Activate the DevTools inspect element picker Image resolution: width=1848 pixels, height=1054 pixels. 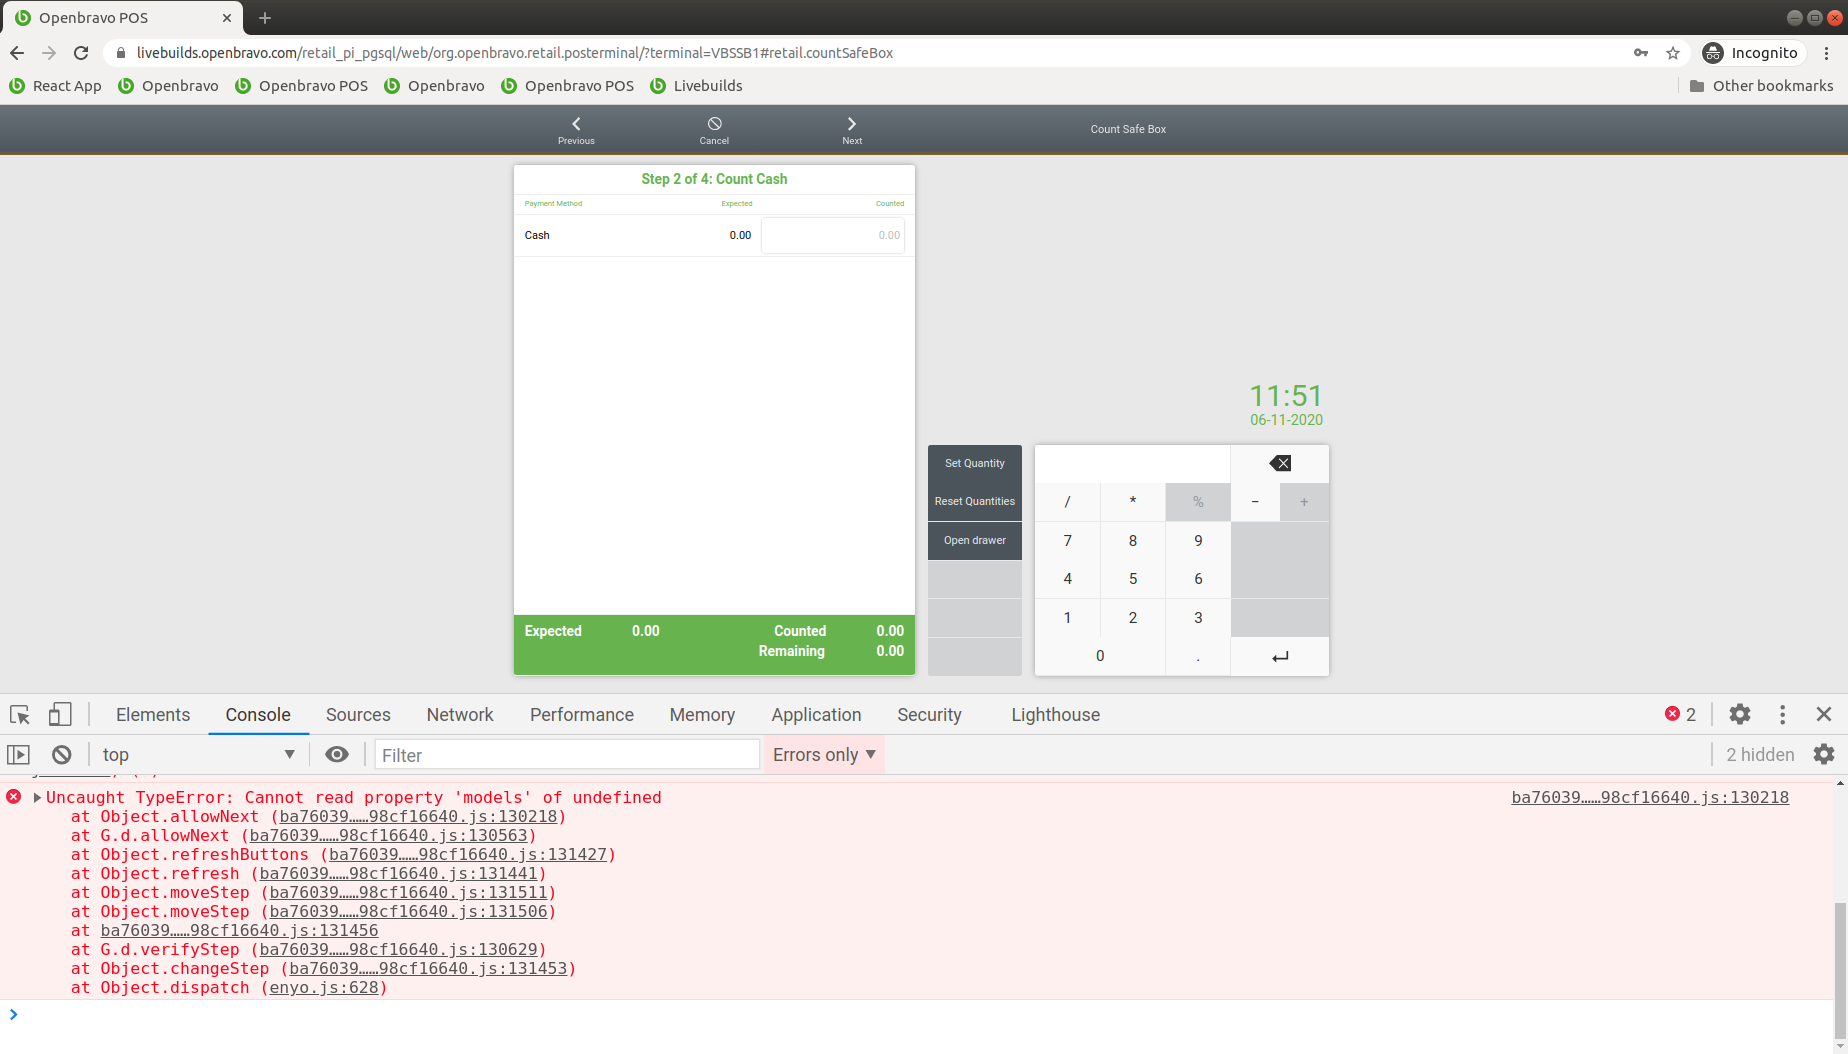pyautogui.click(x=20, y=714)
